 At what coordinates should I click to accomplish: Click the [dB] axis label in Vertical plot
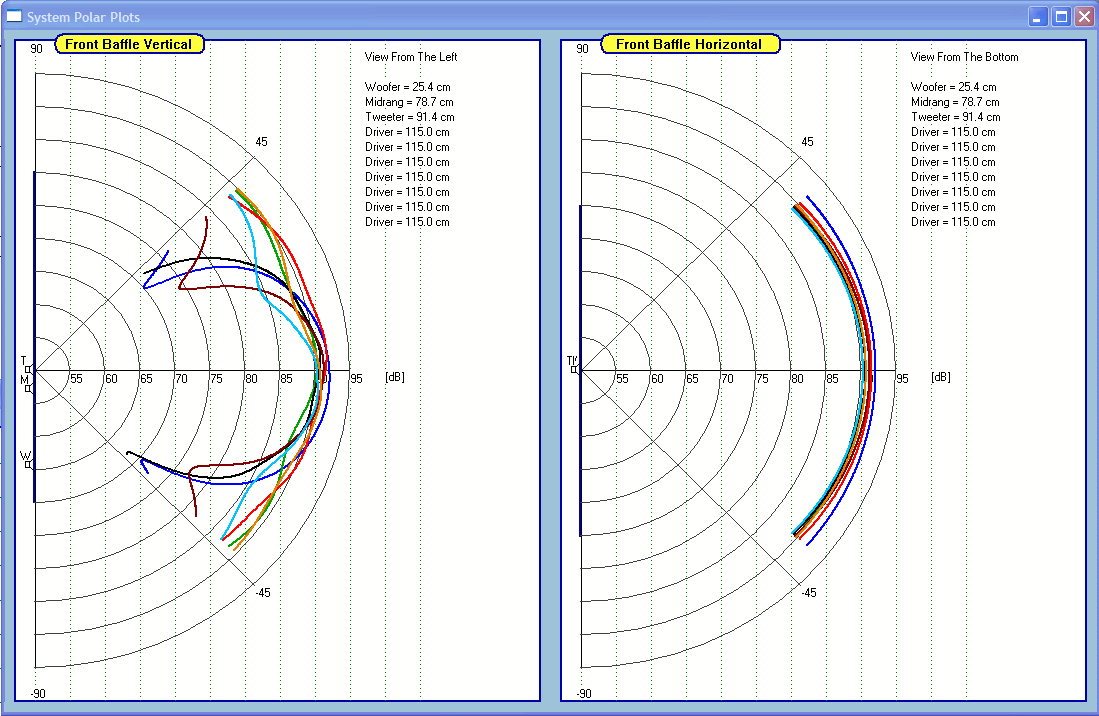(x=395, y=377)
